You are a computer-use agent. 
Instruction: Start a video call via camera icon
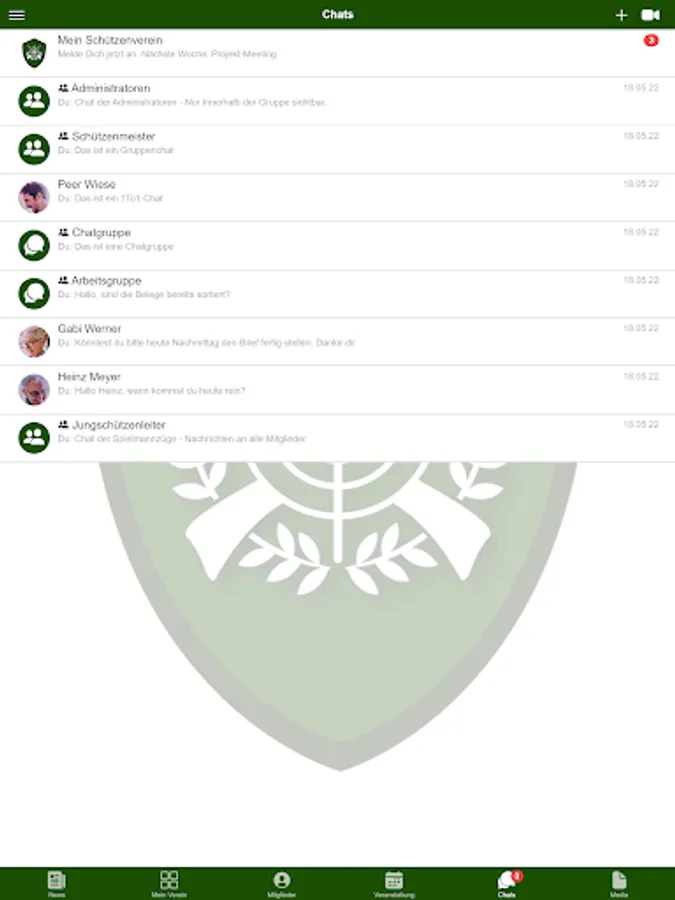click(650, 15)
